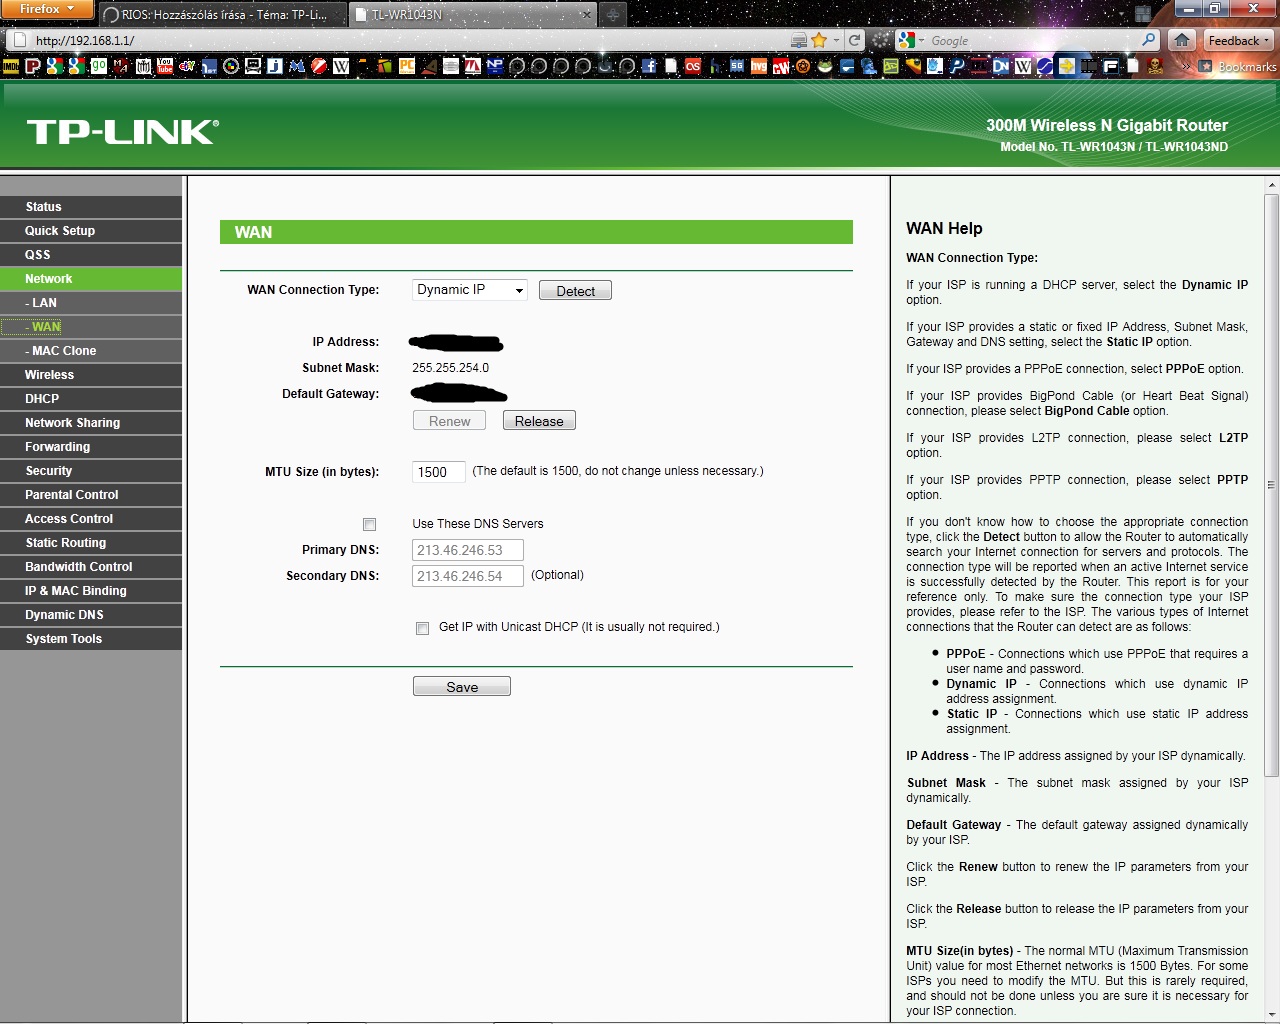Viewport: 1280px width, 1024px height.
Task: Reload the current page
Action: [x=854, y=40]
